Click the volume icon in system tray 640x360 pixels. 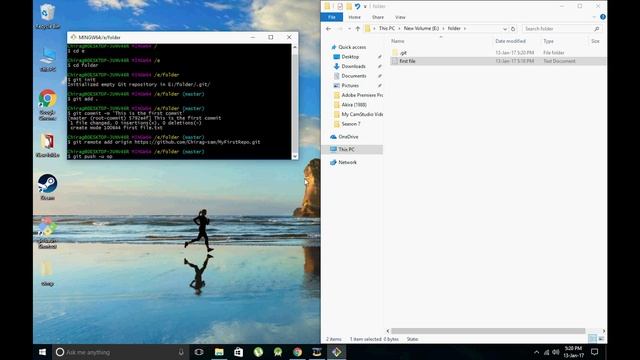click(x=556, y=352)
